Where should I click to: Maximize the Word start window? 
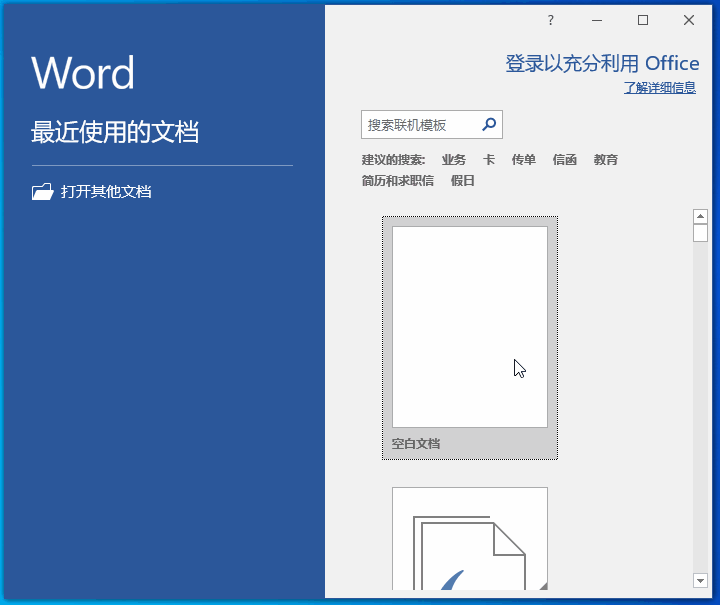(x=643, y=20)
